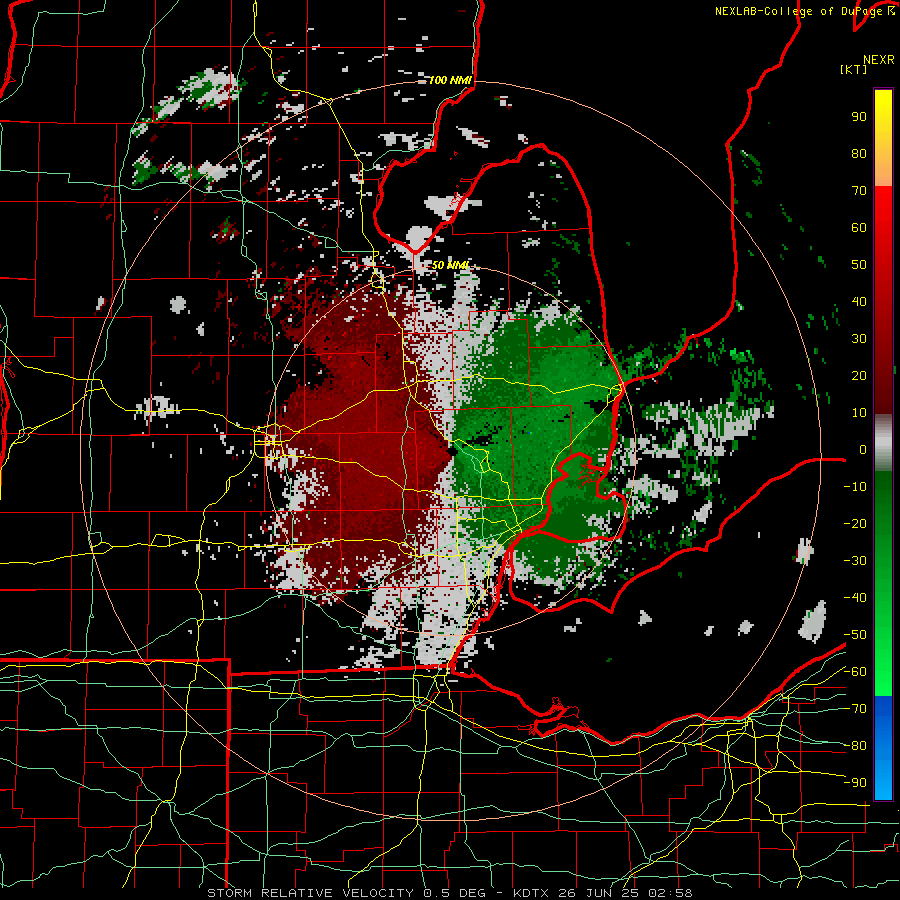Screen dimensions: 900x900
Task: Click the yellow segment of the velocity scale
Action: 883,138
